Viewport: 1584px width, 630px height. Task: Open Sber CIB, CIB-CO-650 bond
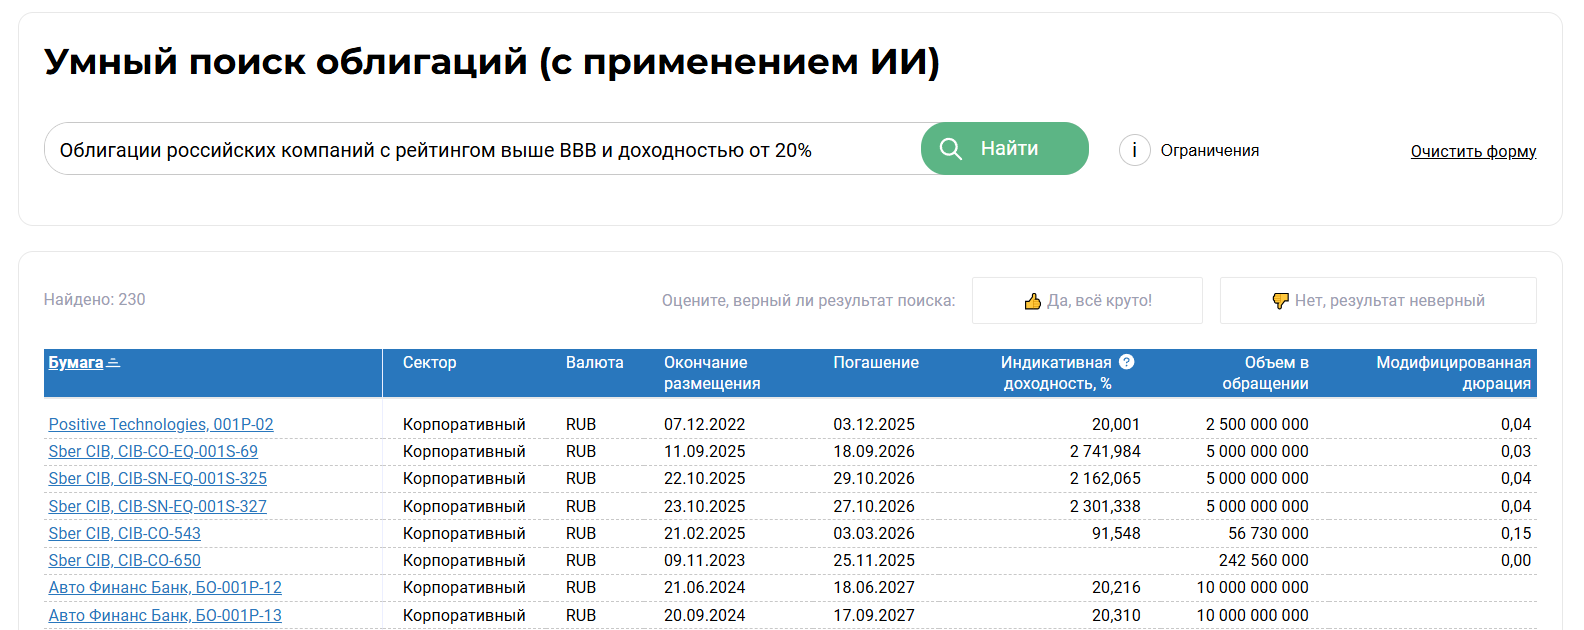[x=125, y=561]
